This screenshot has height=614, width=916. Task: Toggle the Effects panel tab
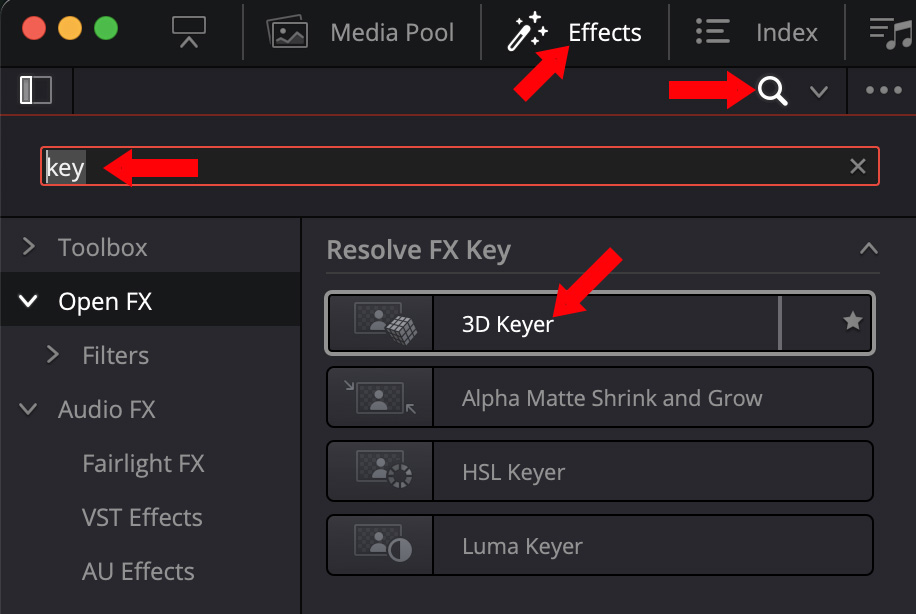point(575,33)
